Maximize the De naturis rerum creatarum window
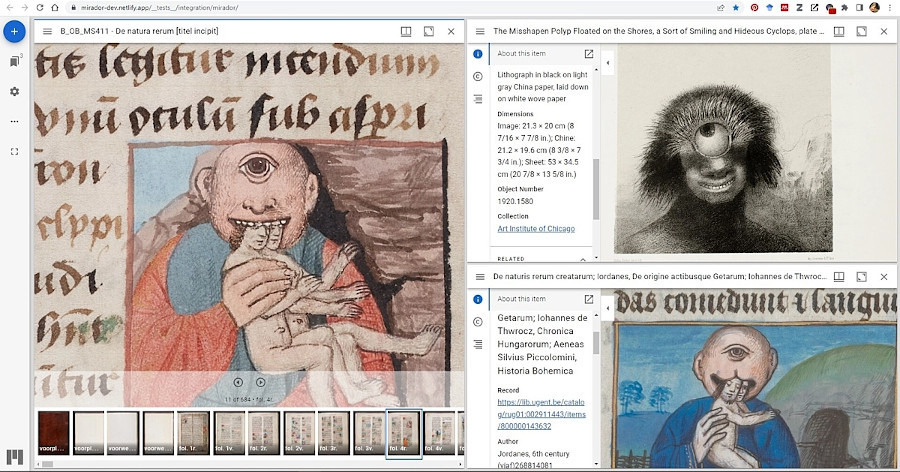 tap(862, 277)
